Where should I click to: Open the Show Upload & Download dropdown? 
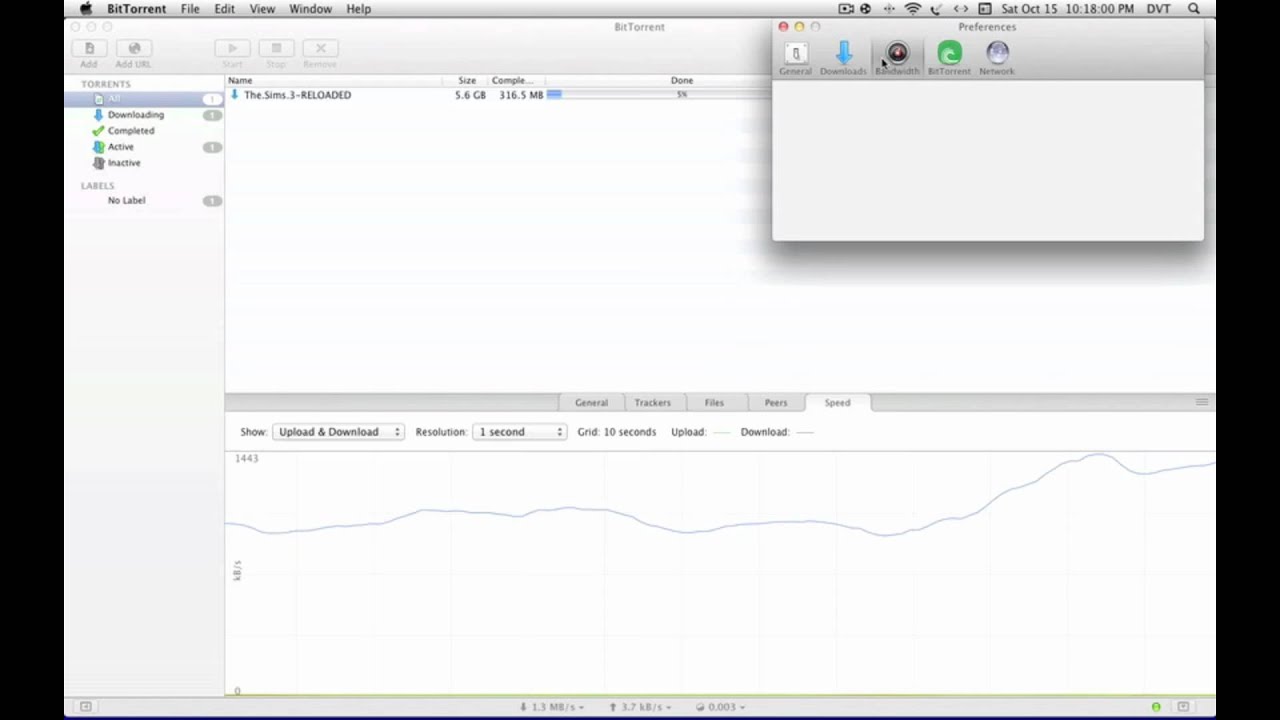click(338, 432)
